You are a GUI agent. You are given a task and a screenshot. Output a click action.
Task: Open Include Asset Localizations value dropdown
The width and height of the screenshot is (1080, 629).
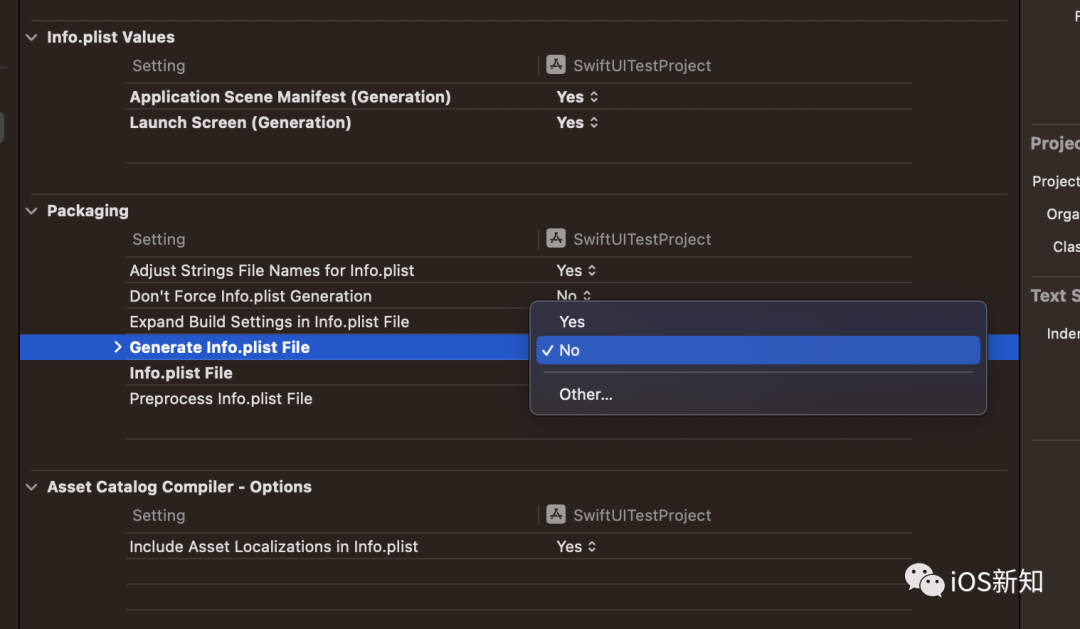pos(576,547)
